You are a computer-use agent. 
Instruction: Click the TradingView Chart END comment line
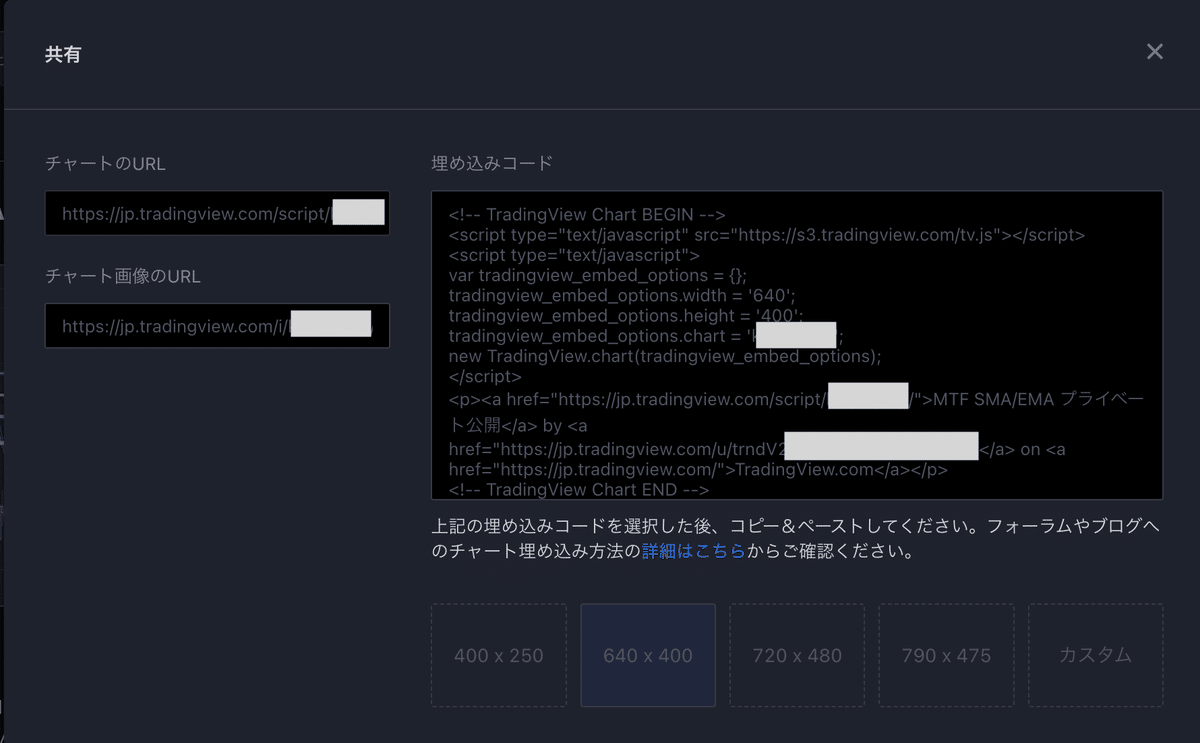579,489
